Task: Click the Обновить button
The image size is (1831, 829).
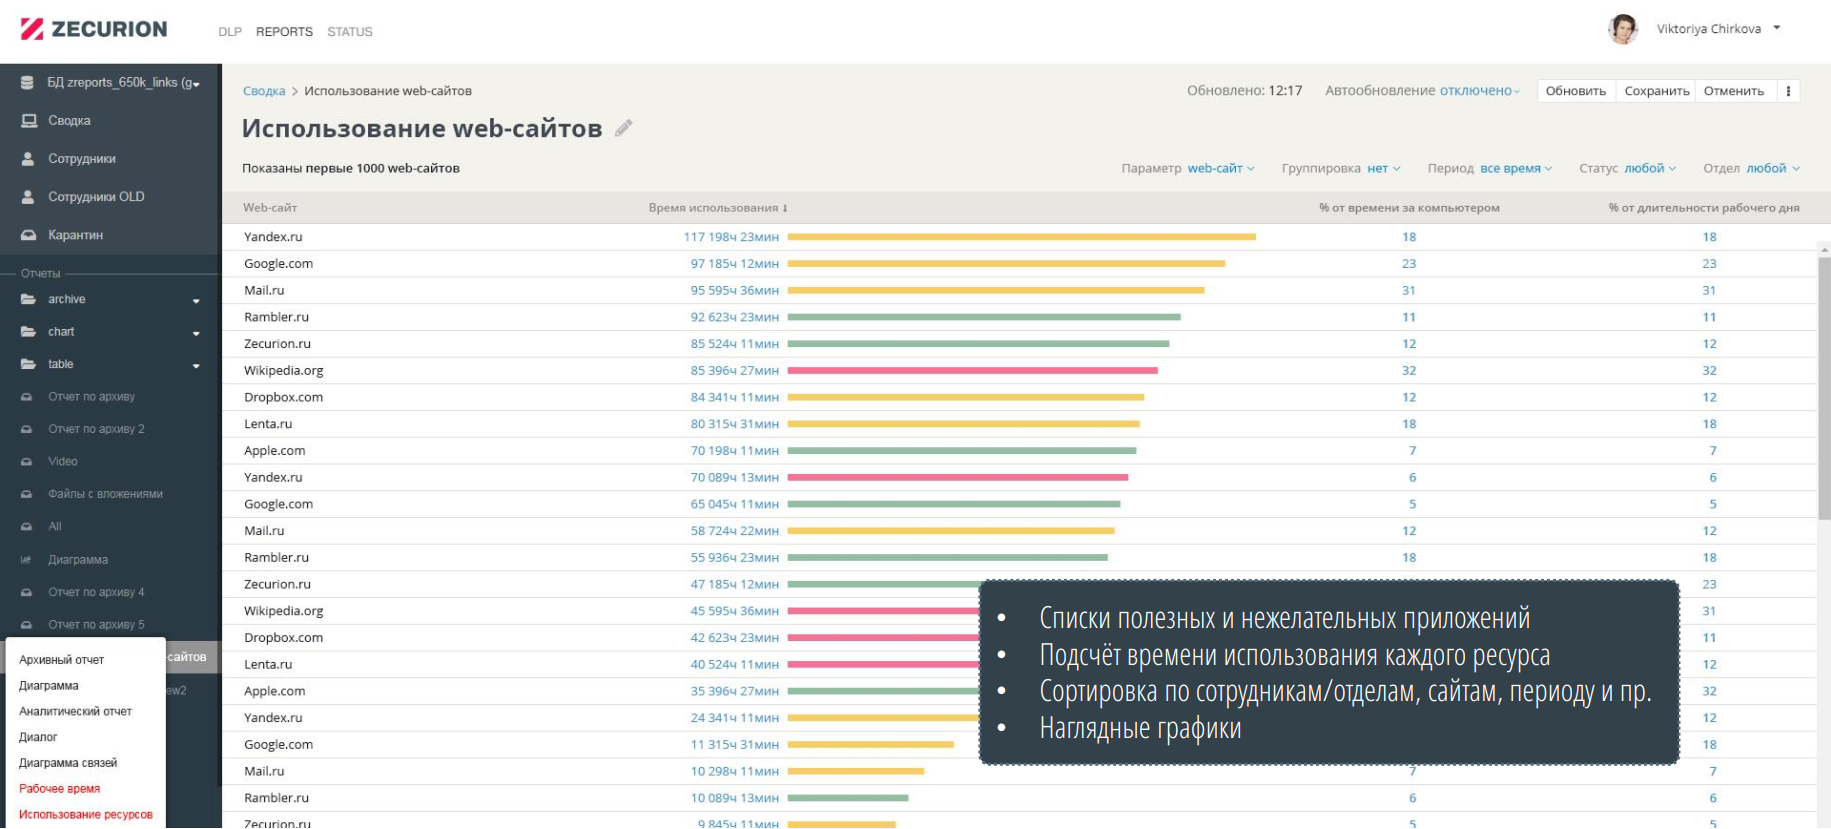Action: pyautogui.click(x=1576, y=91)
